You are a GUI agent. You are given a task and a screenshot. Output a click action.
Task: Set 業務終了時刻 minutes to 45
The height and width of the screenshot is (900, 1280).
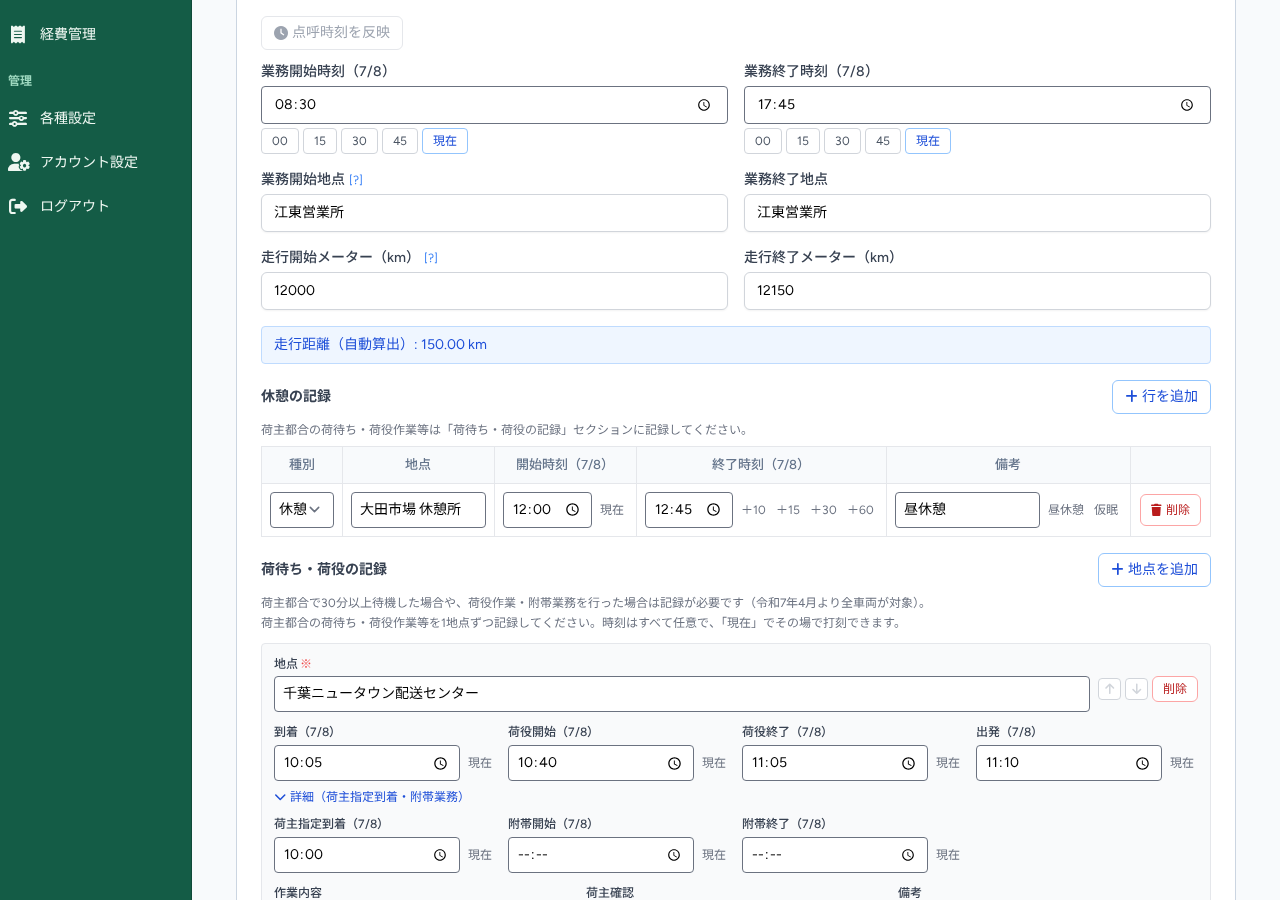pos(883,141)
